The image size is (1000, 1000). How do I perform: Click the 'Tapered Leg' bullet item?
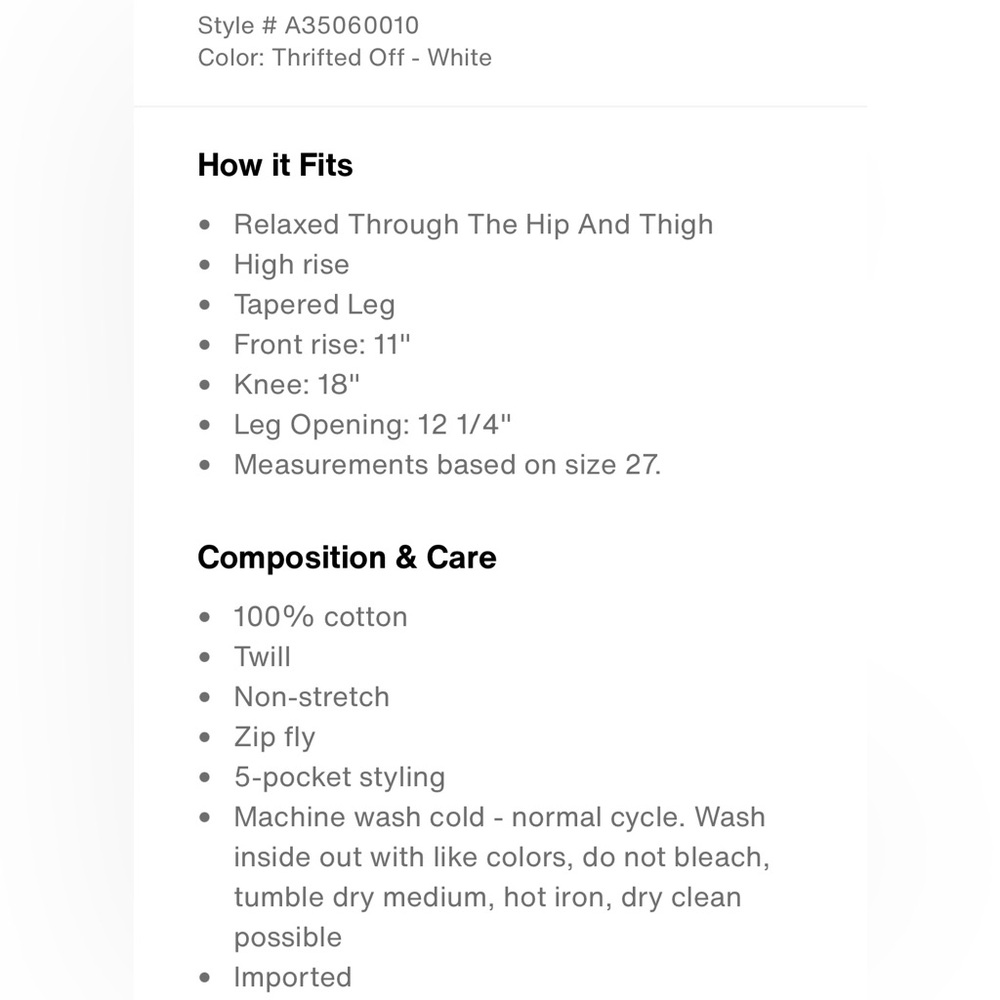point(314,305)
